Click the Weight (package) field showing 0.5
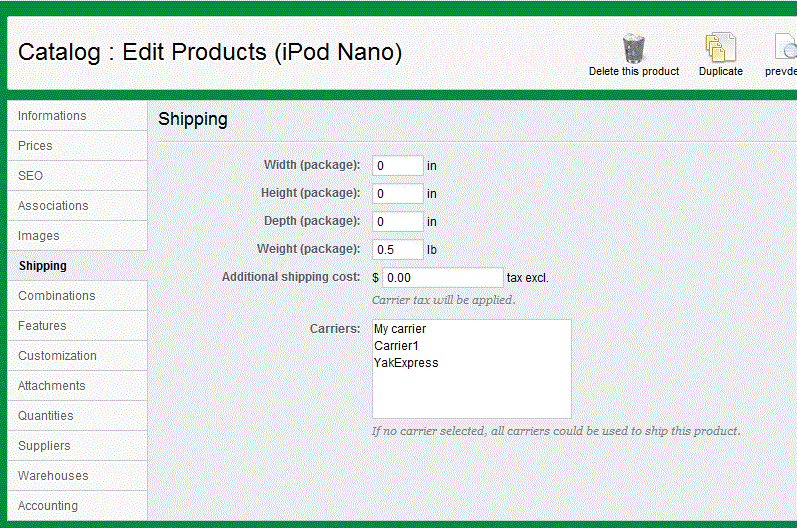 pyautogui.click(x=398, y=250)
